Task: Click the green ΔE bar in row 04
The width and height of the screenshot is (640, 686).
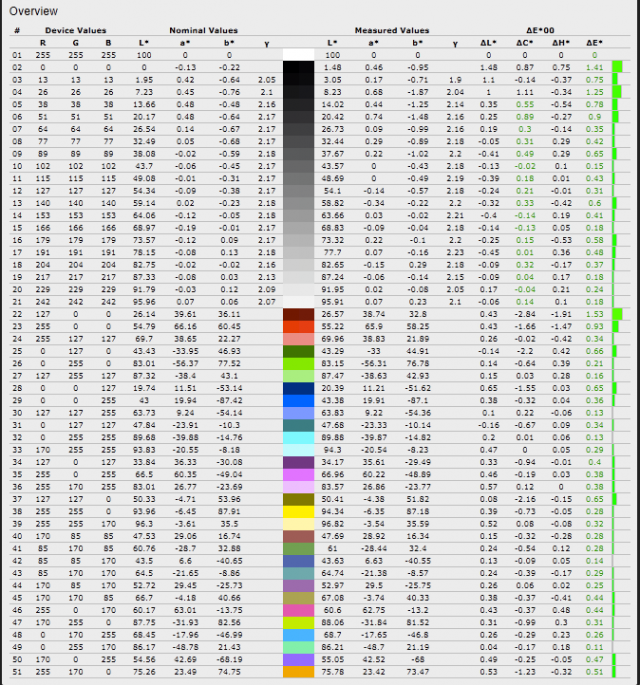Action: (x=617, y=92)
